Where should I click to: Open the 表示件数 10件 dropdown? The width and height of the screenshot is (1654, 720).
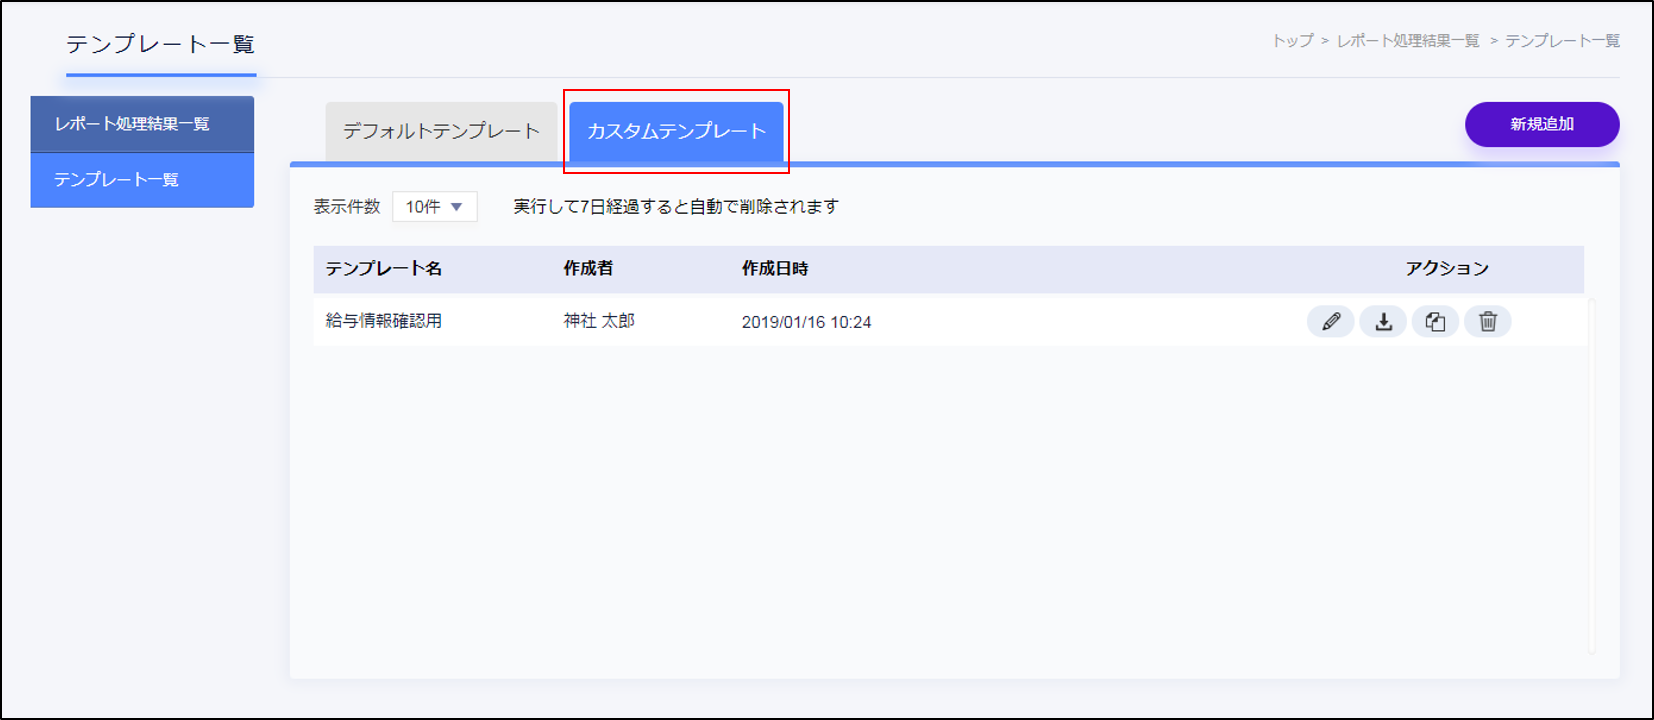tap(435, 207)
